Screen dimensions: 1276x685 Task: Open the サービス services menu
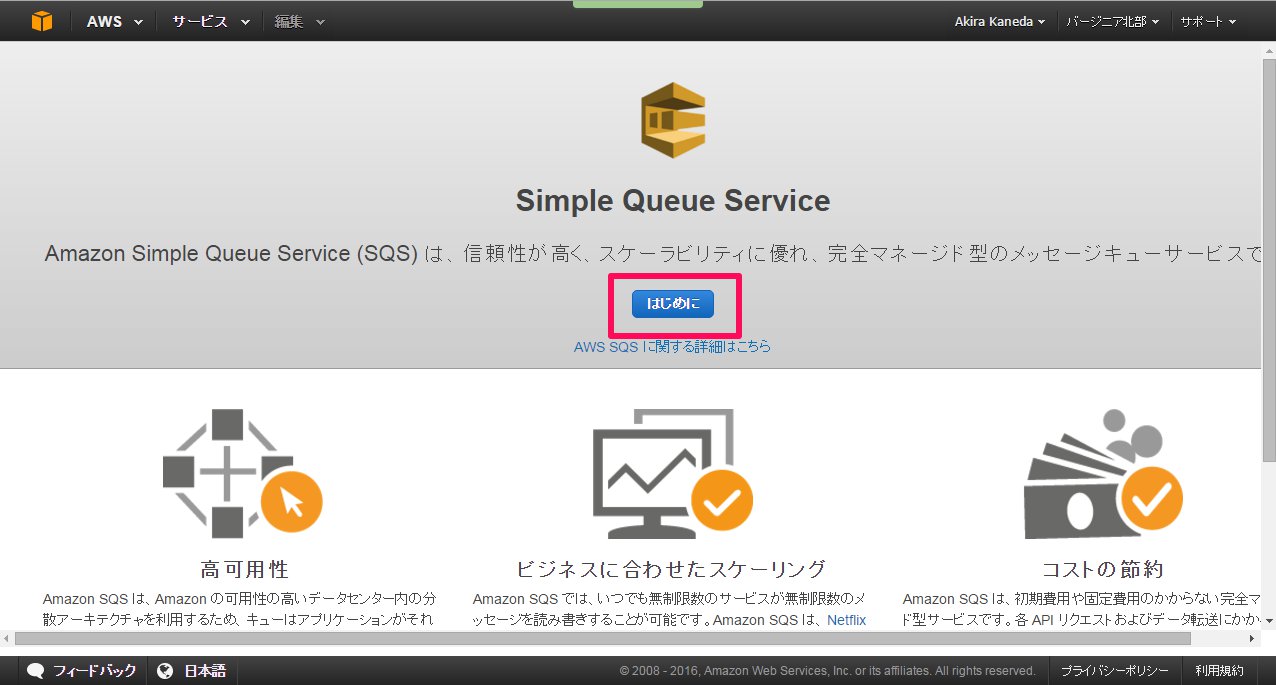pos(210,21)
